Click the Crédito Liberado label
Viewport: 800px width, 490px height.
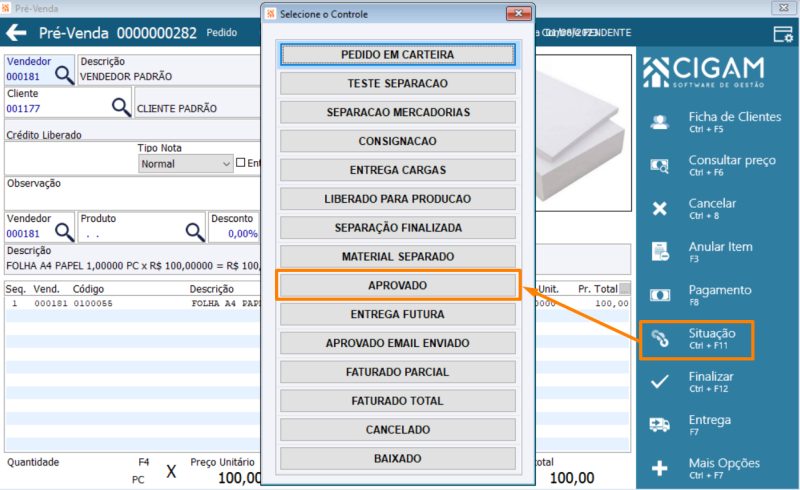pyautogui.click(x=44, y=135)
